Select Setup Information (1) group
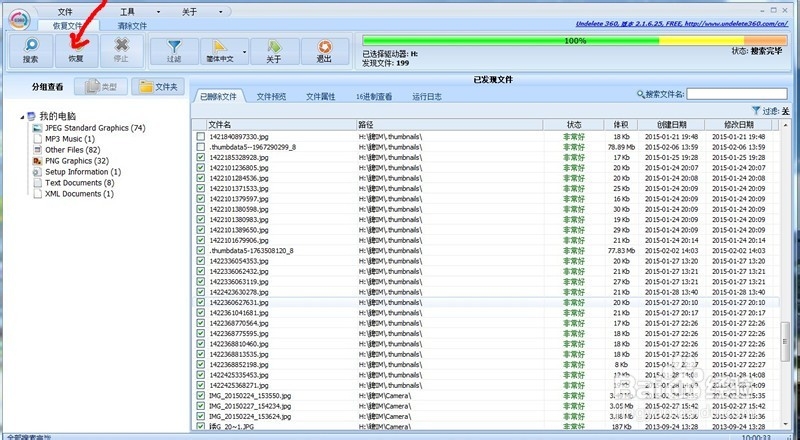 83,172
